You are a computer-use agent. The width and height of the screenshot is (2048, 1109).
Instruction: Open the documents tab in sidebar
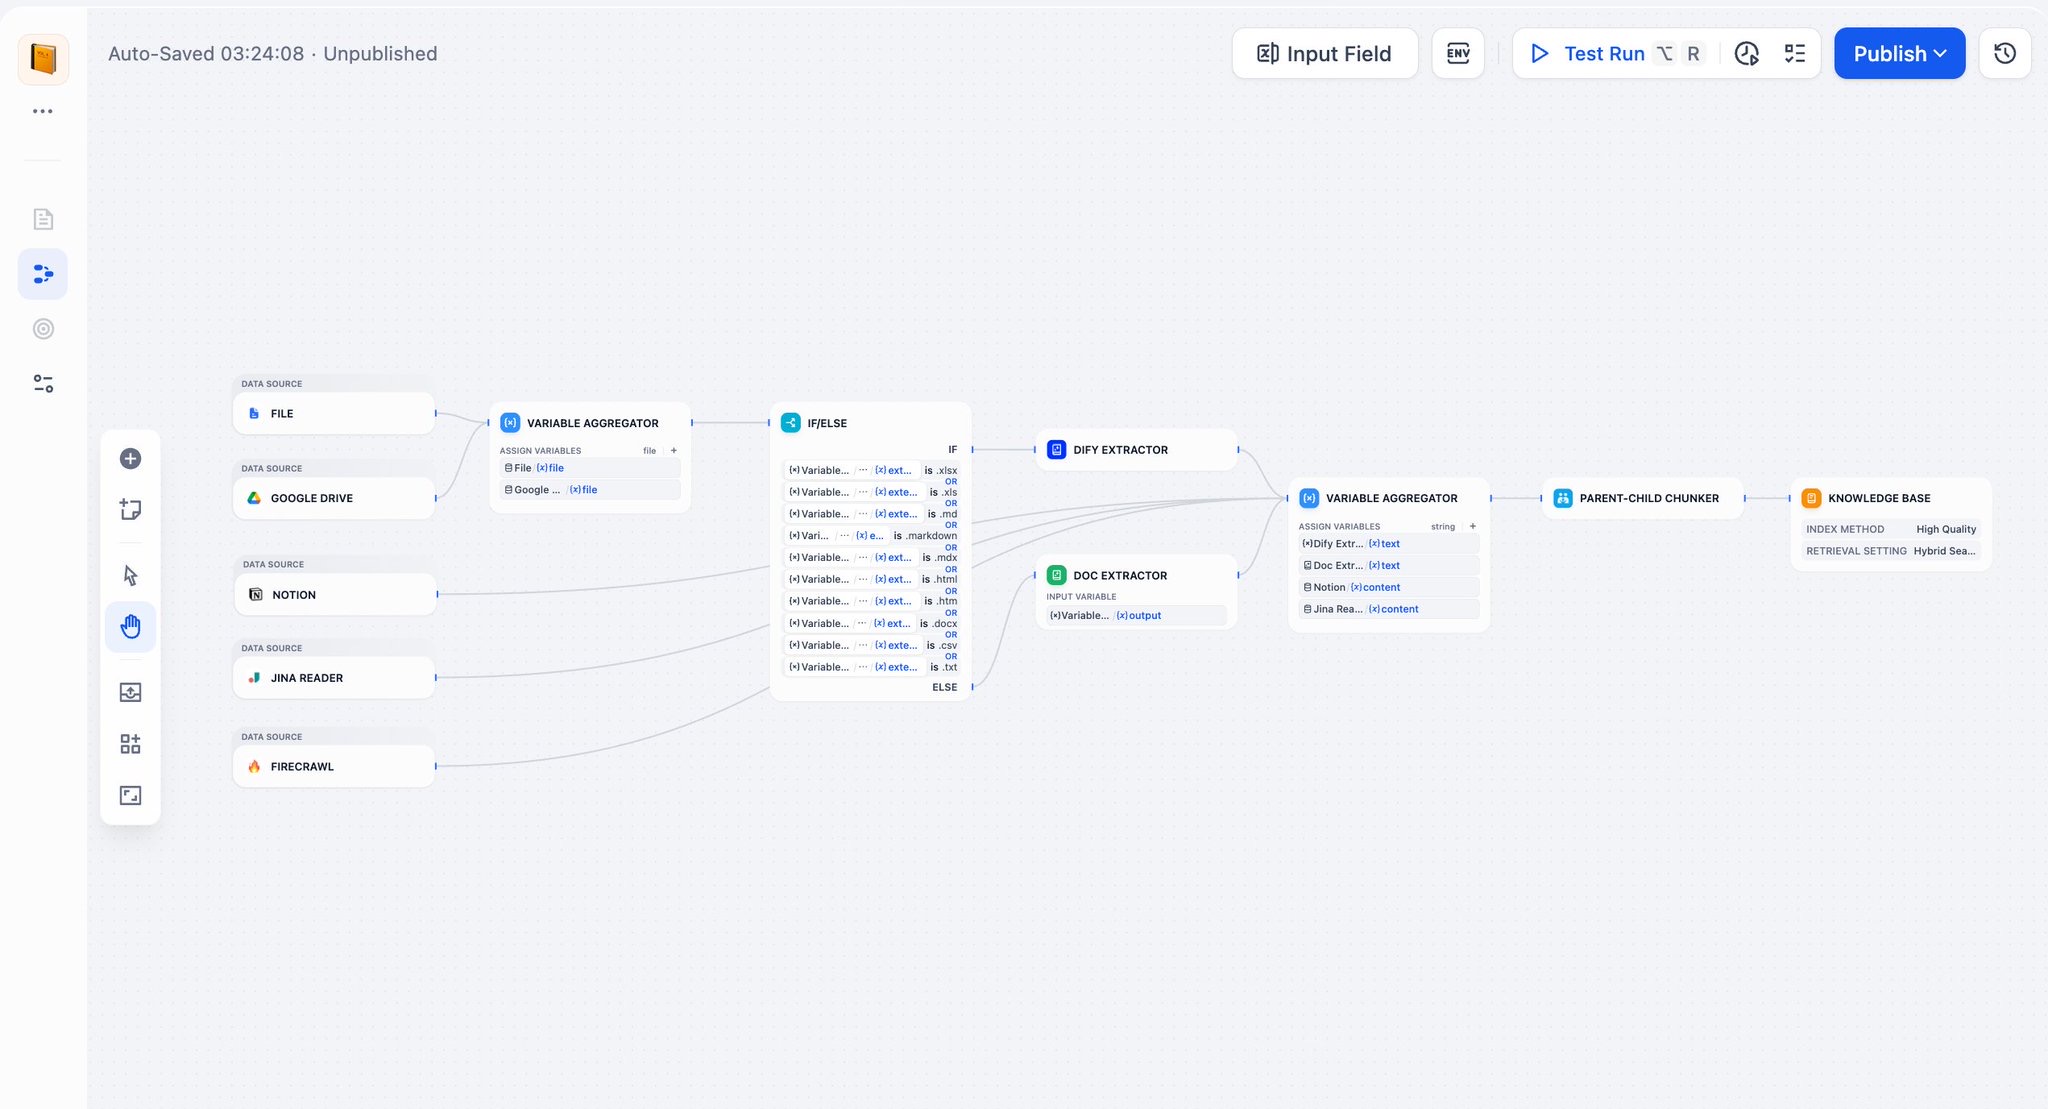(x=43, y=219)
